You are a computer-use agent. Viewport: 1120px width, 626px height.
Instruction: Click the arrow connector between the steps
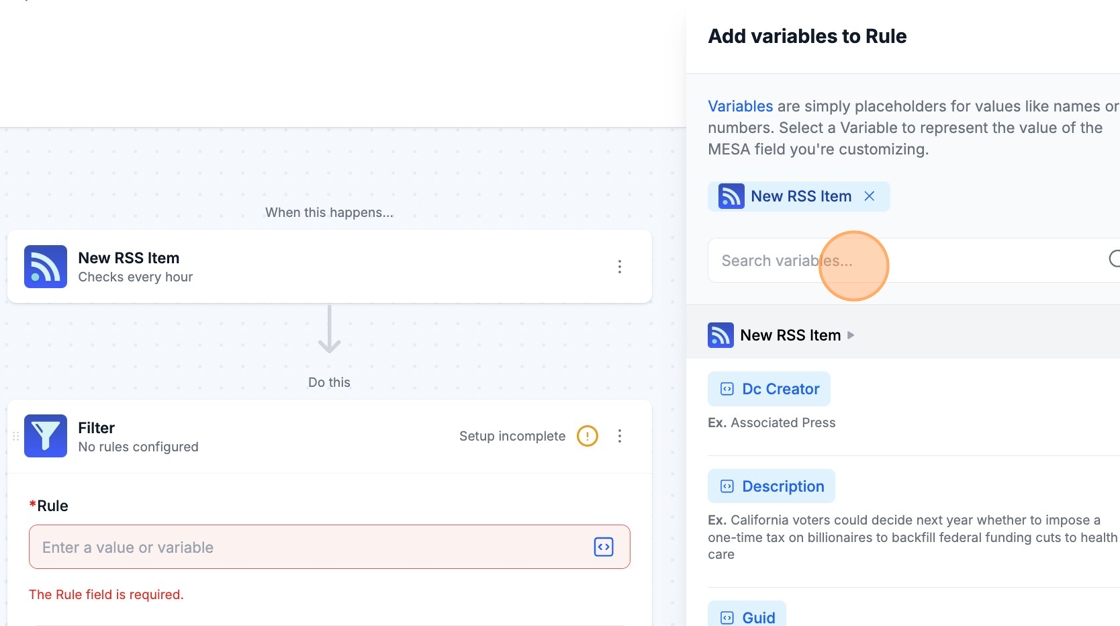(x=329, y=330)
